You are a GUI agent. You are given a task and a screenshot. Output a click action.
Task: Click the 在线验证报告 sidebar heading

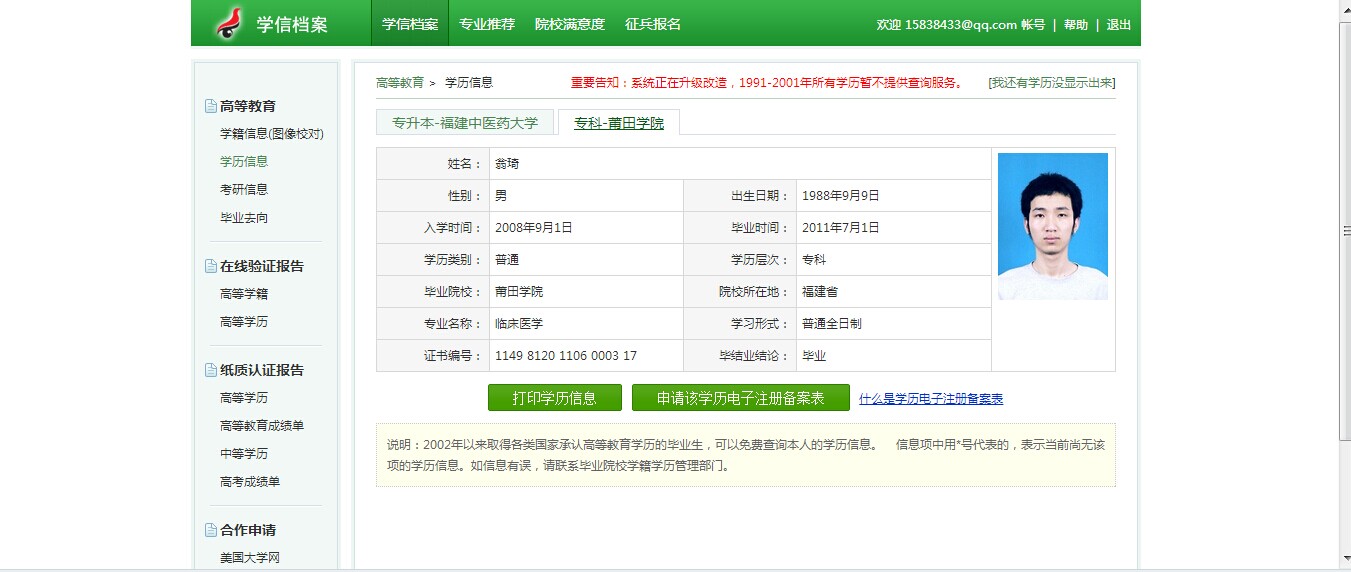262,266
